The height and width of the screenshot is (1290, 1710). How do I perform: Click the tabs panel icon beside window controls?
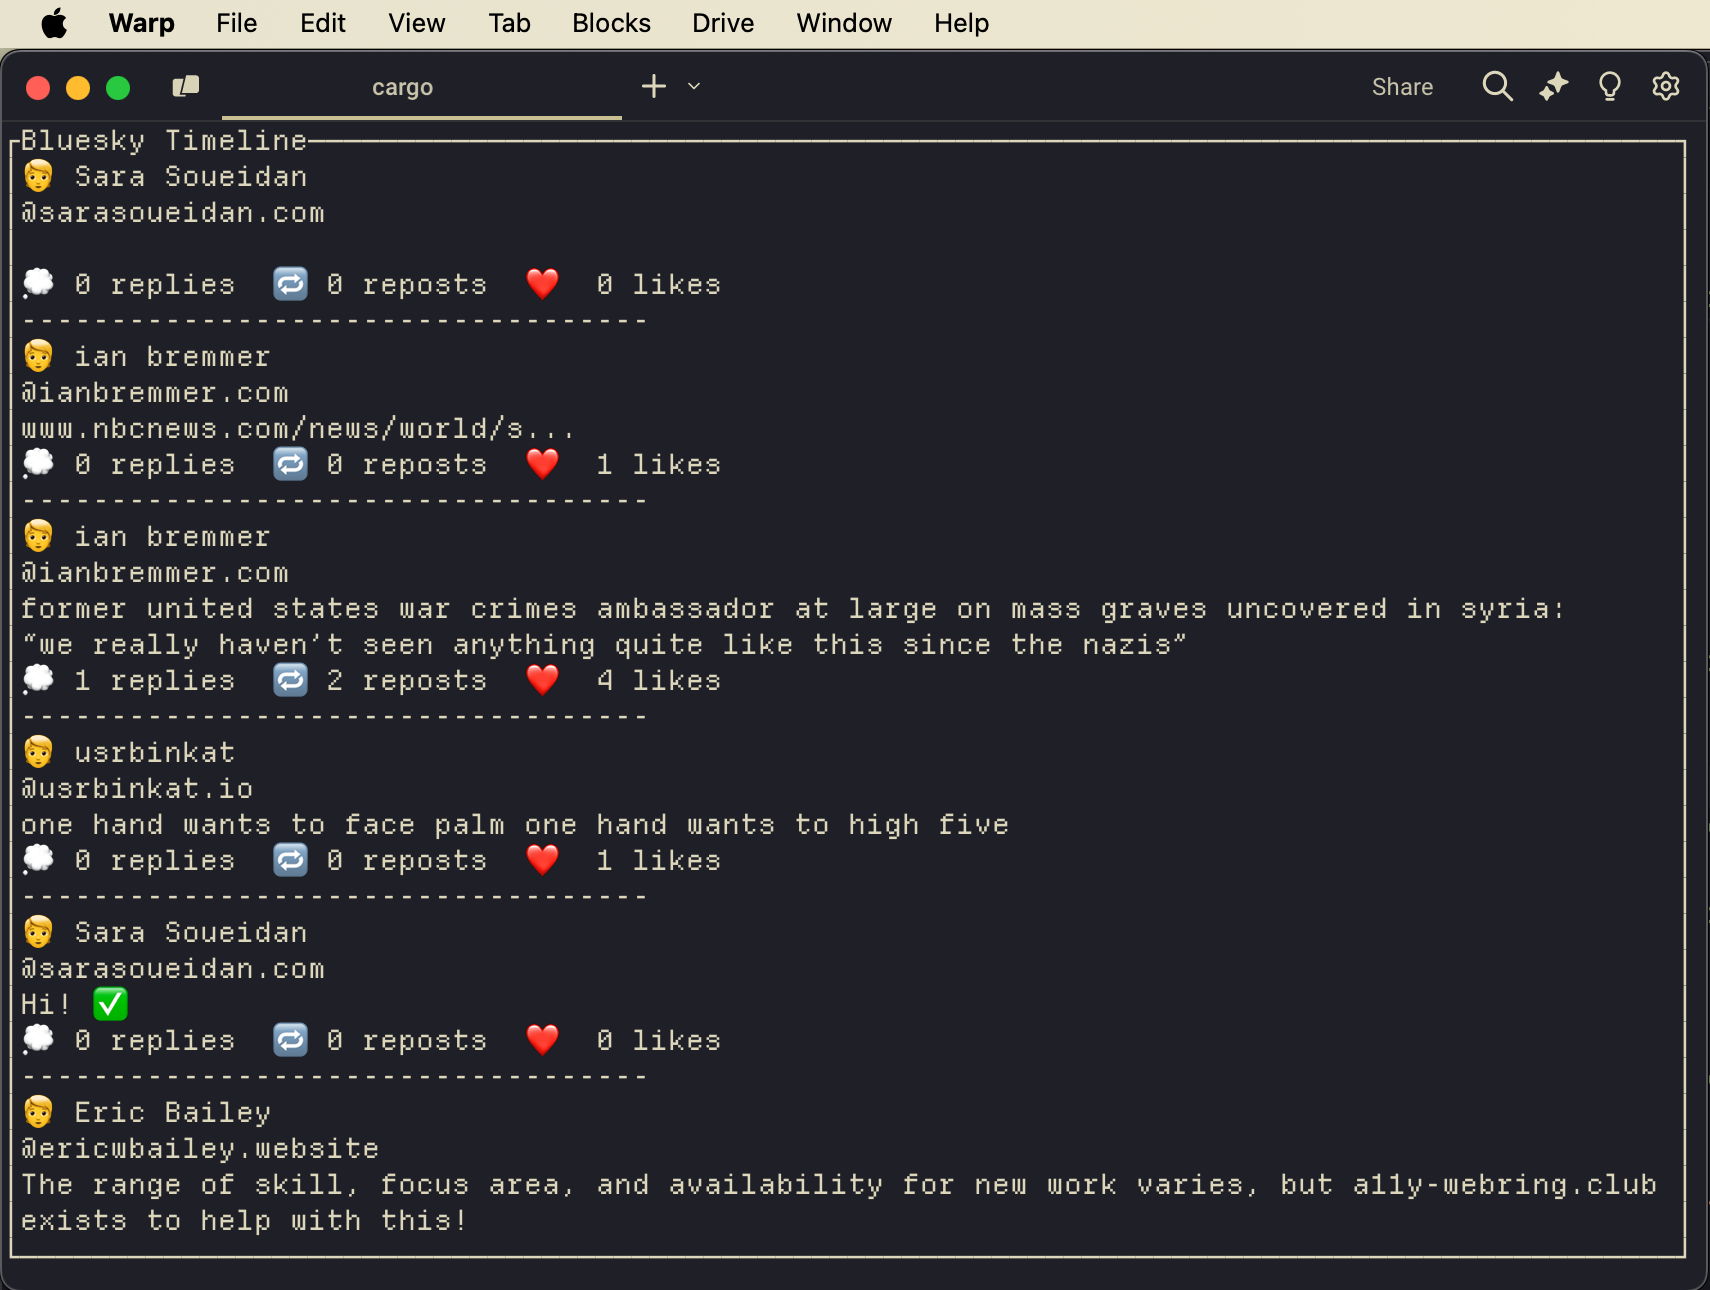point(186,87)
